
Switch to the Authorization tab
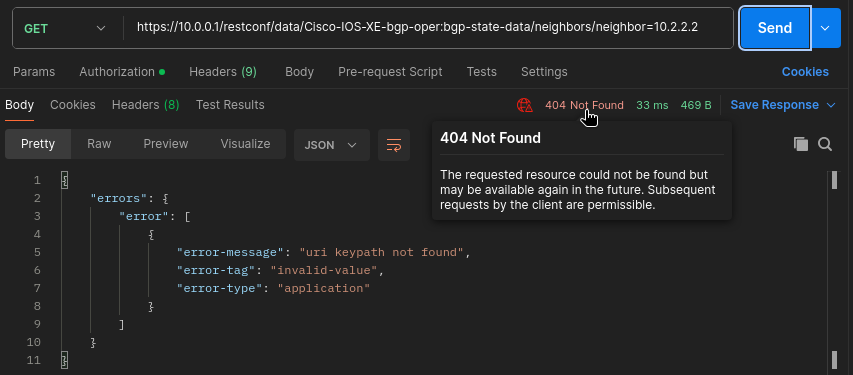pyautogui.click(x=122, y=72)
